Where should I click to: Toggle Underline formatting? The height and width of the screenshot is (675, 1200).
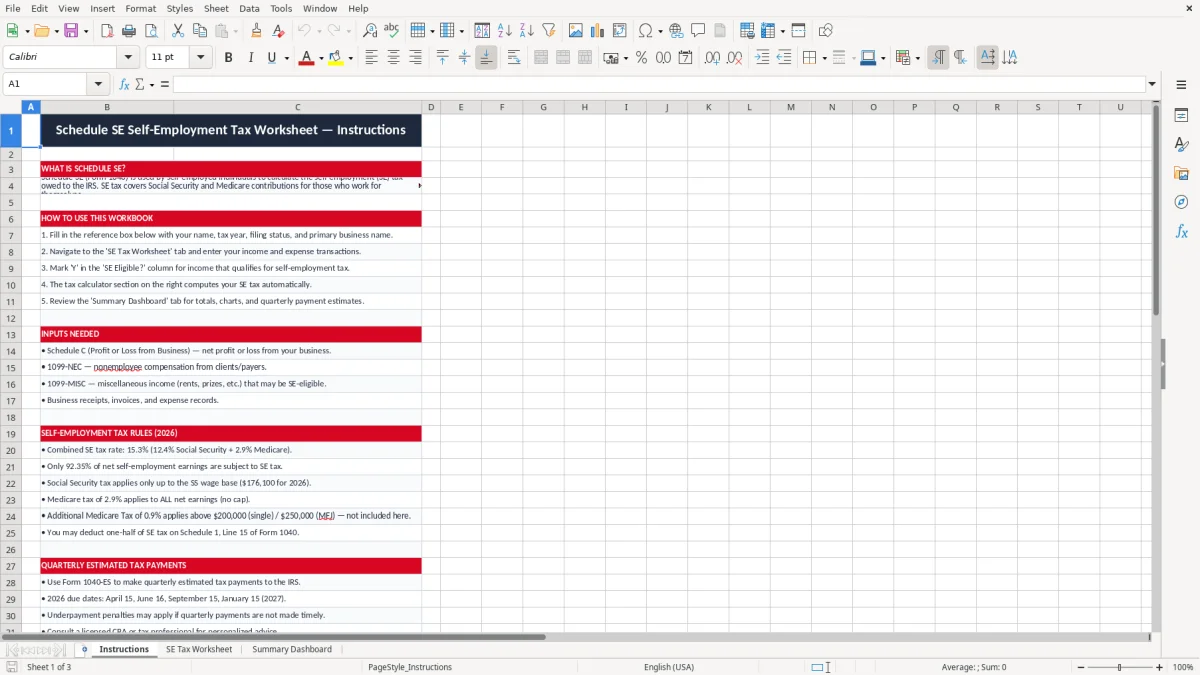pos(271,58)
